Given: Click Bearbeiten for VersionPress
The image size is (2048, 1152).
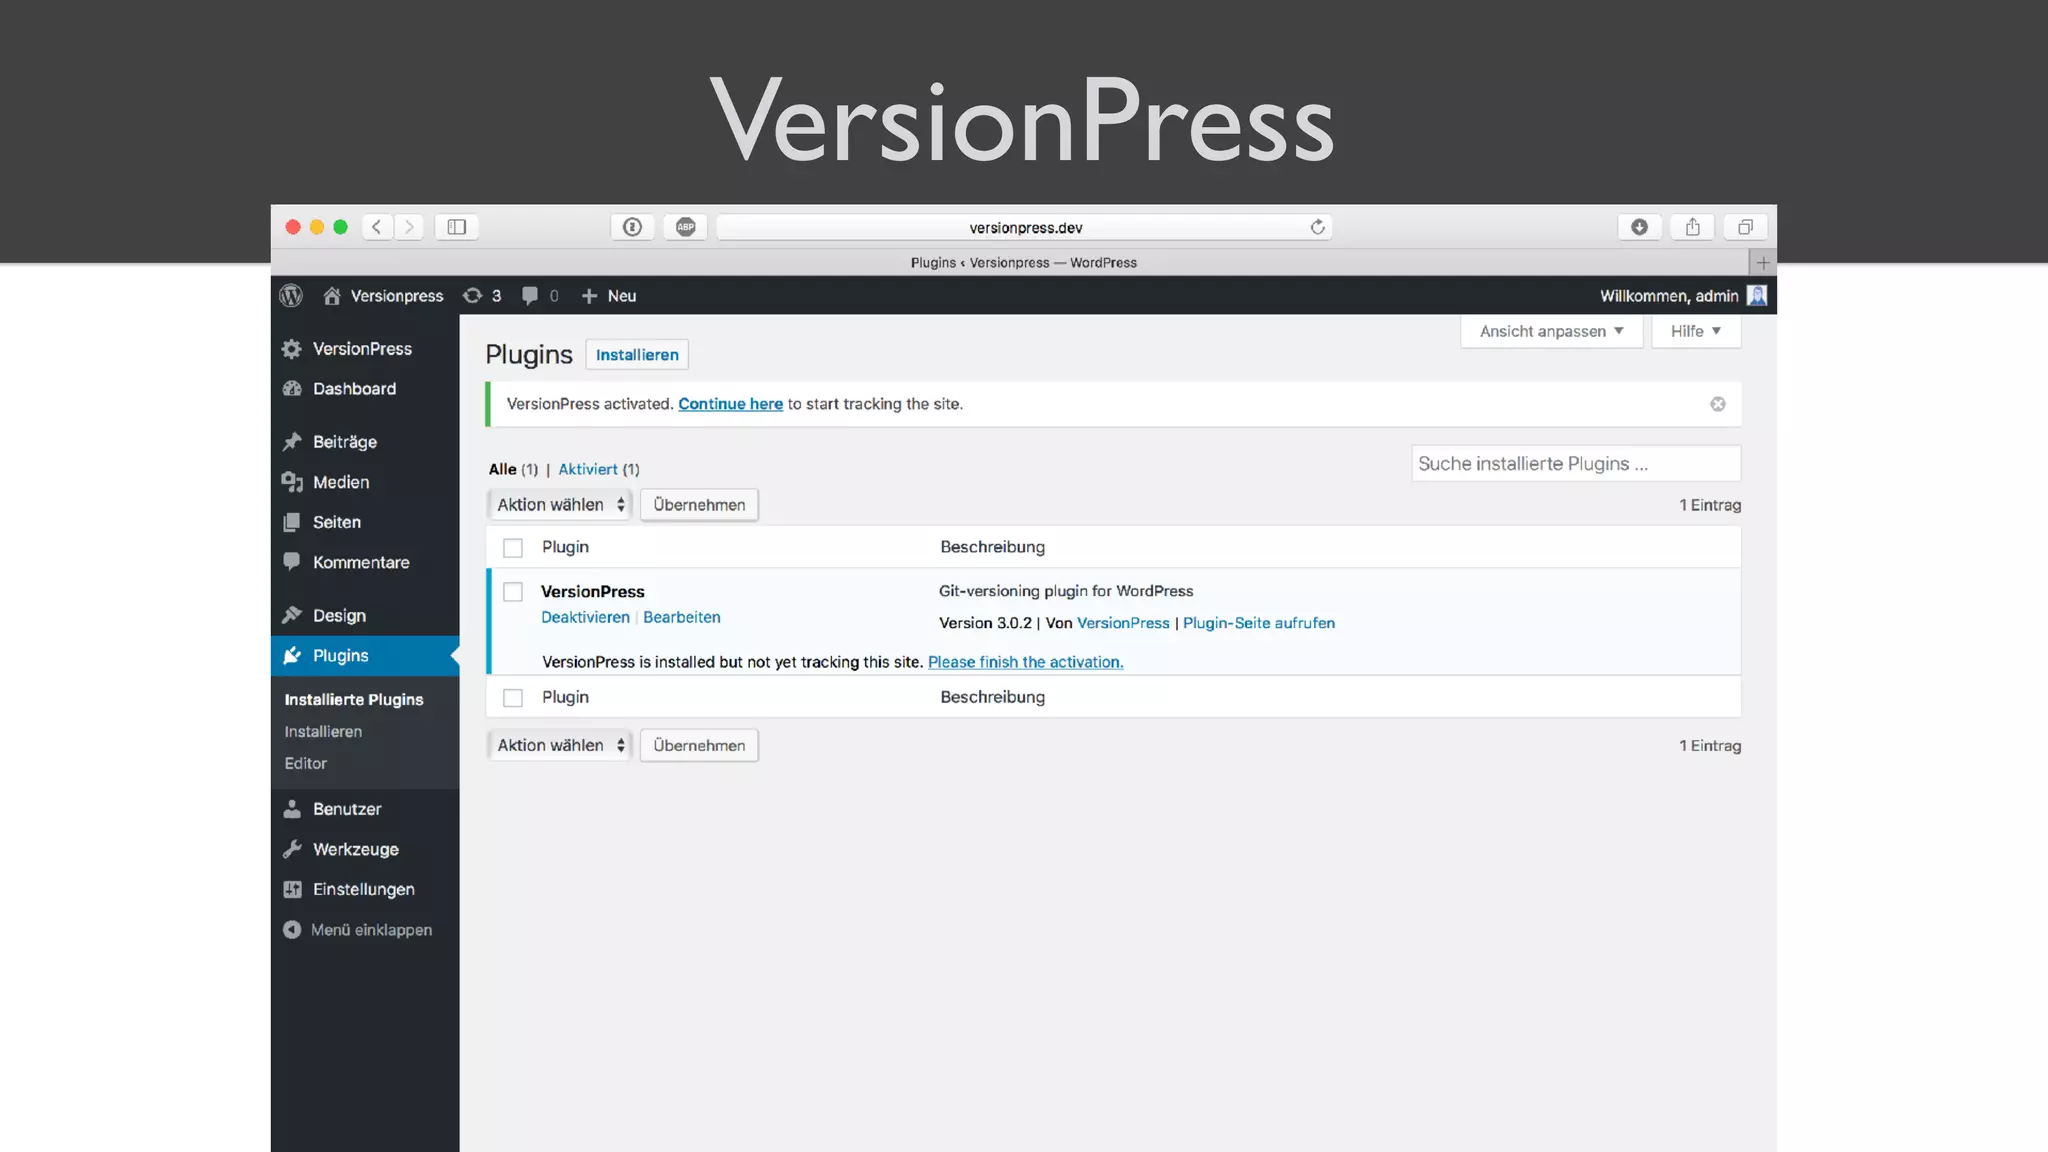Looking at the screenshot, I should (x=682, y=617).
